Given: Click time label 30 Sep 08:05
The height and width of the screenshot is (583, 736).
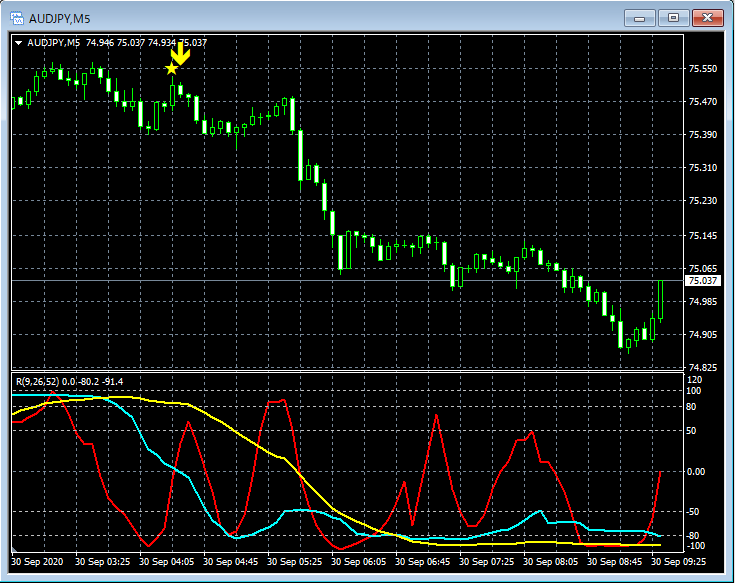Looking at the screenshot, I should (551, 562).
